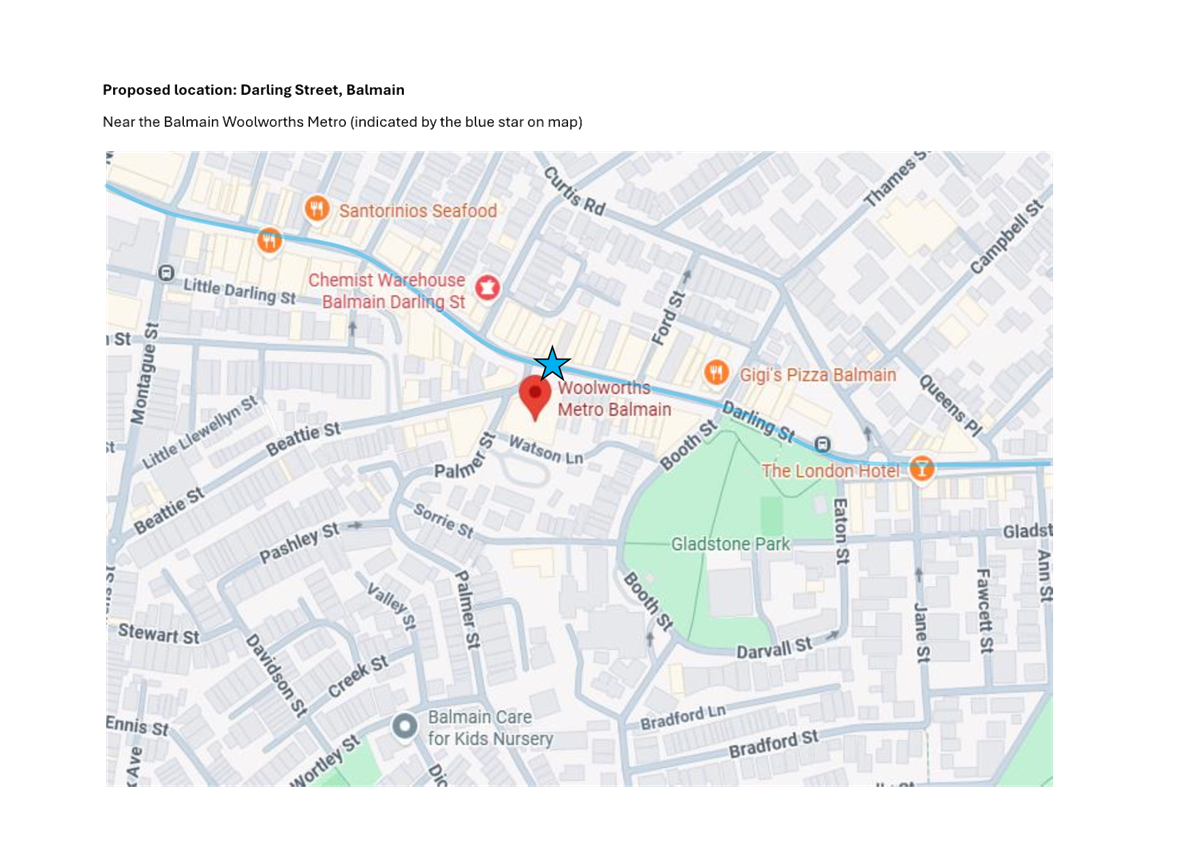Open The London Hotel text label
The image size is (1194, 844).
point(830,470)
